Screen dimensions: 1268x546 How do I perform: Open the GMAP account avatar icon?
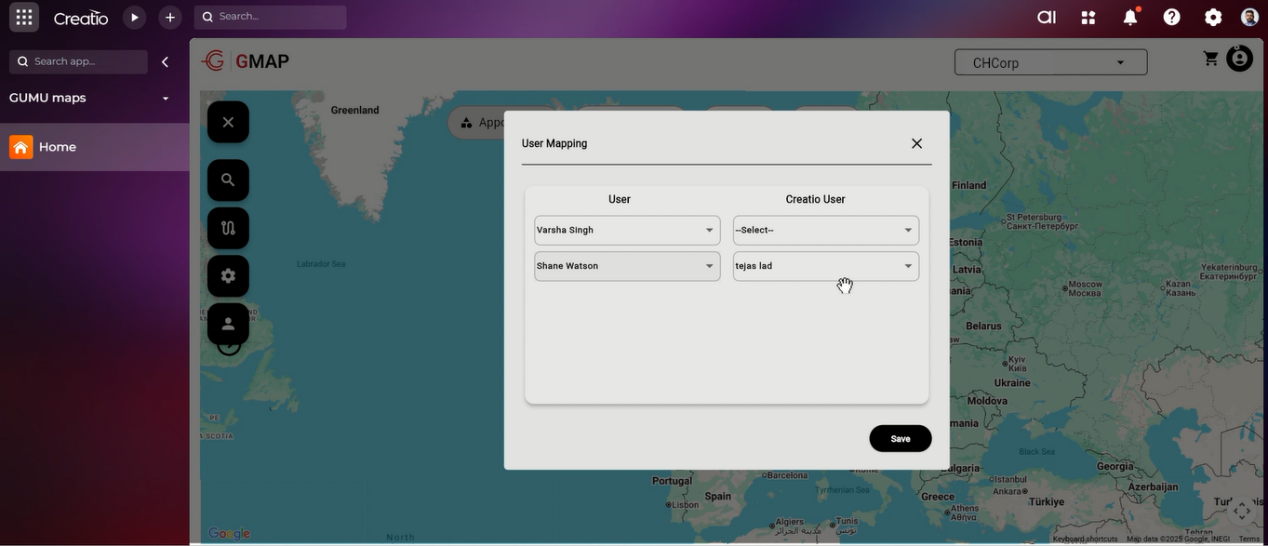pyautogui.click(x=1240, y=59)
